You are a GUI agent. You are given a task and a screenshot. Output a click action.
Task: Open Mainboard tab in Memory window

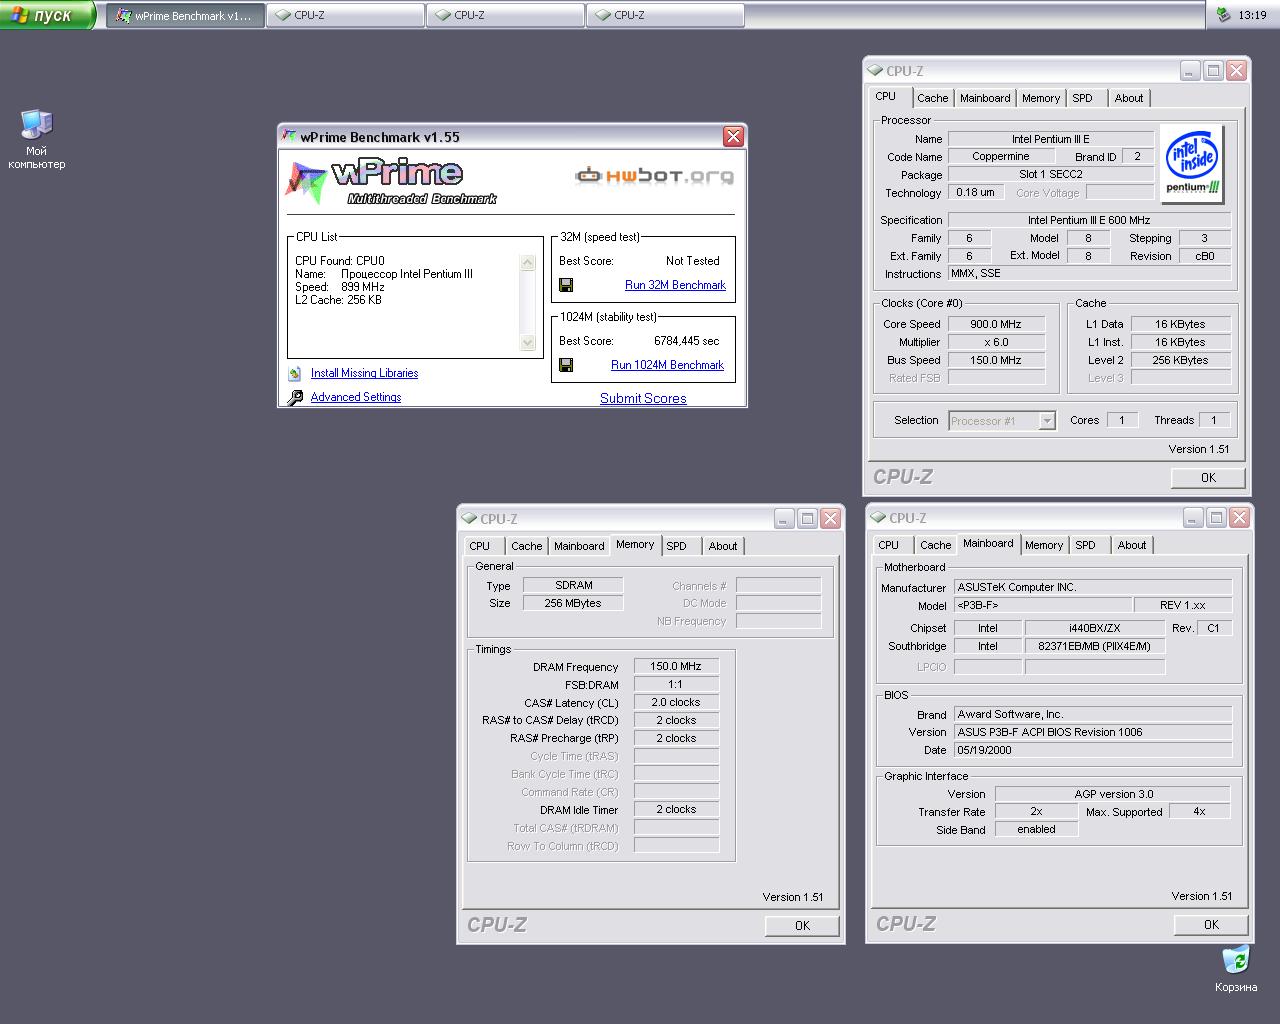579,546
